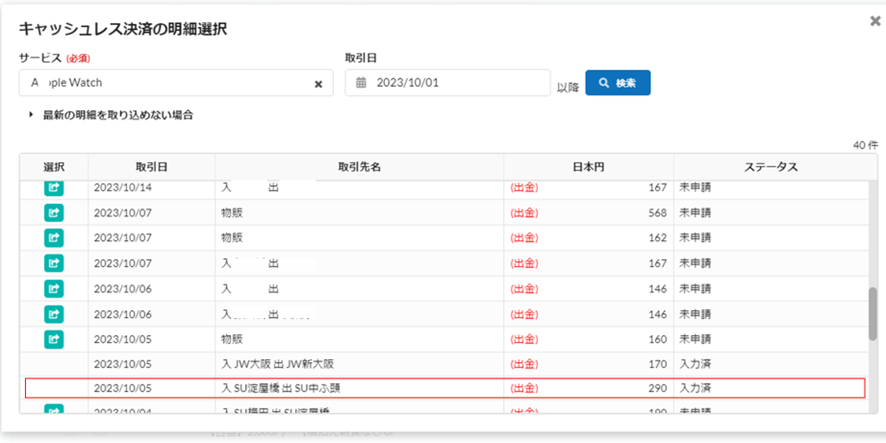Screen dimensions: 886x443
Task: Choose select icon for 2023/10/07 167 yen row
Action: click(54, 263)
